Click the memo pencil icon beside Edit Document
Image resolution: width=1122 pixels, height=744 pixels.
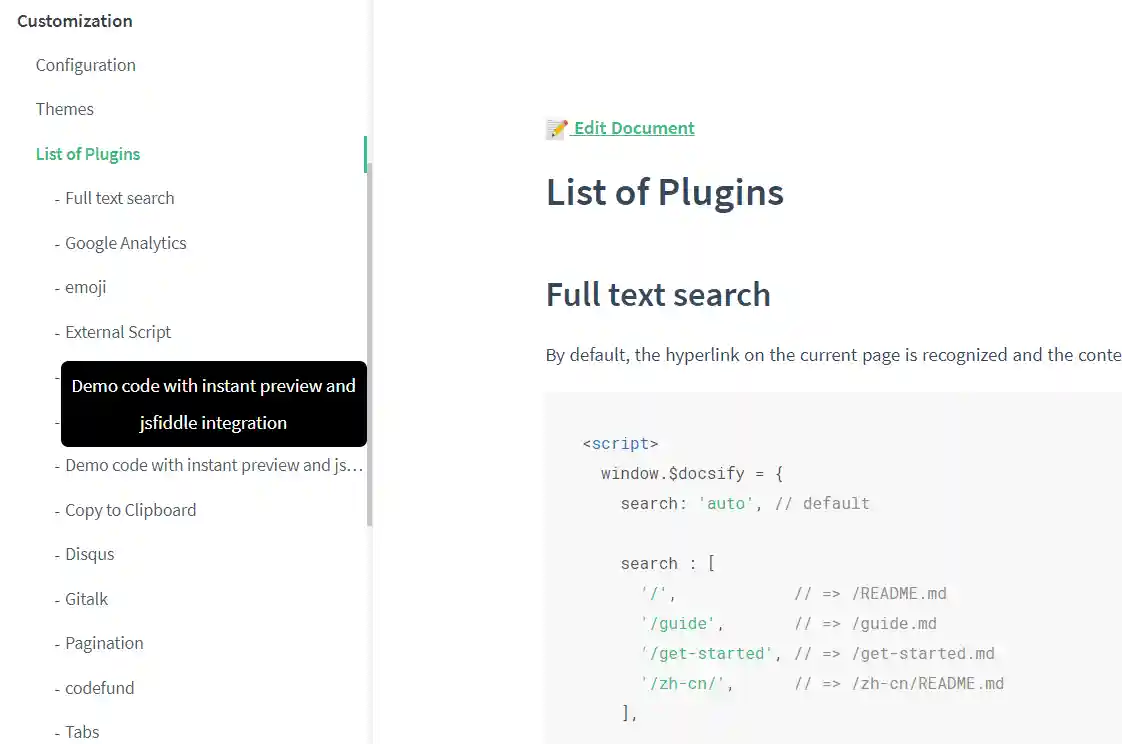click(557, 129)
